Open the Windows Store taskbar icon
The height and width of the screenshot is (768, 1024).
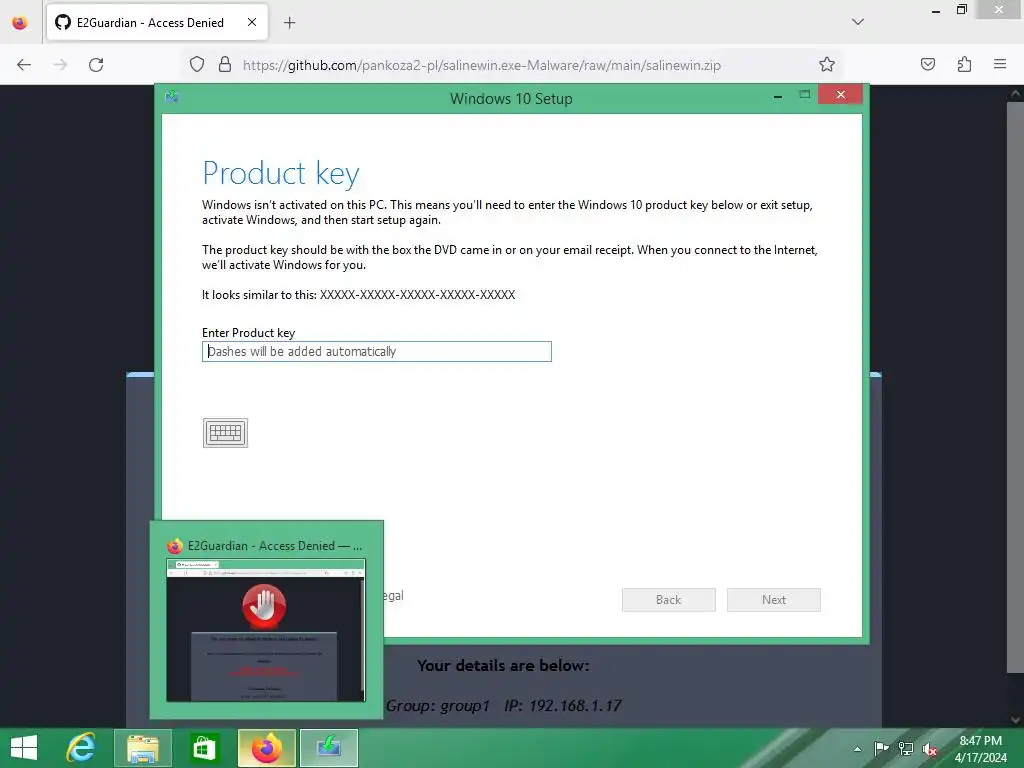[x=204, y=748]
